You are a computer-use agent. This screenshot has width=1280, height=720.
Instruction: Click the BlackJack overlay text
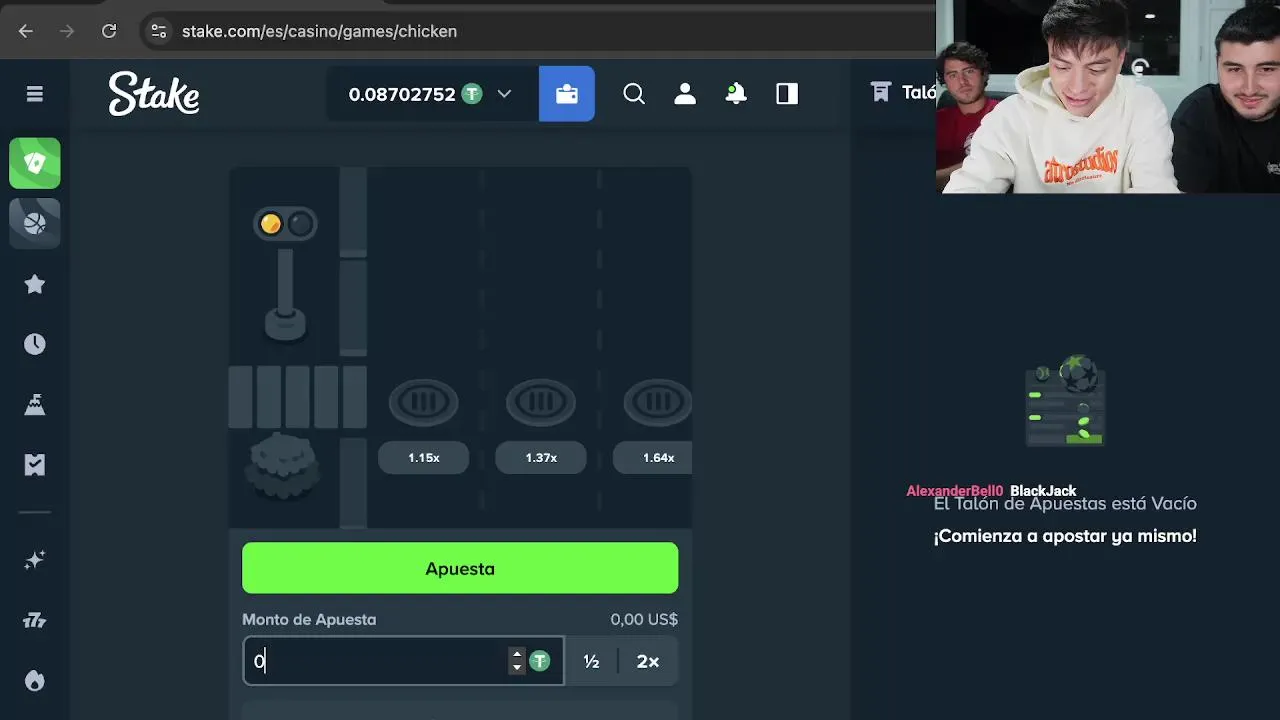(1043, 491)
